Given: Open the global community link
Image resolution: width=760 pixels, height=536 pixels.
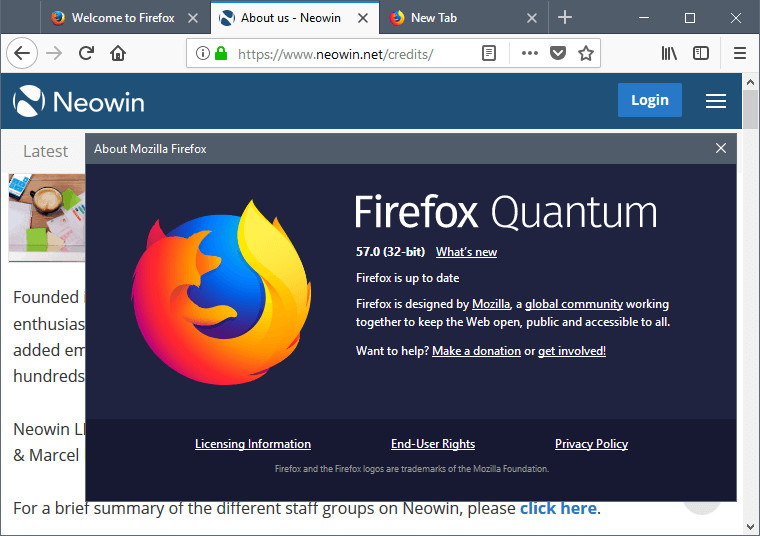Looking at the screenshot, I should (x=574, y=304).
